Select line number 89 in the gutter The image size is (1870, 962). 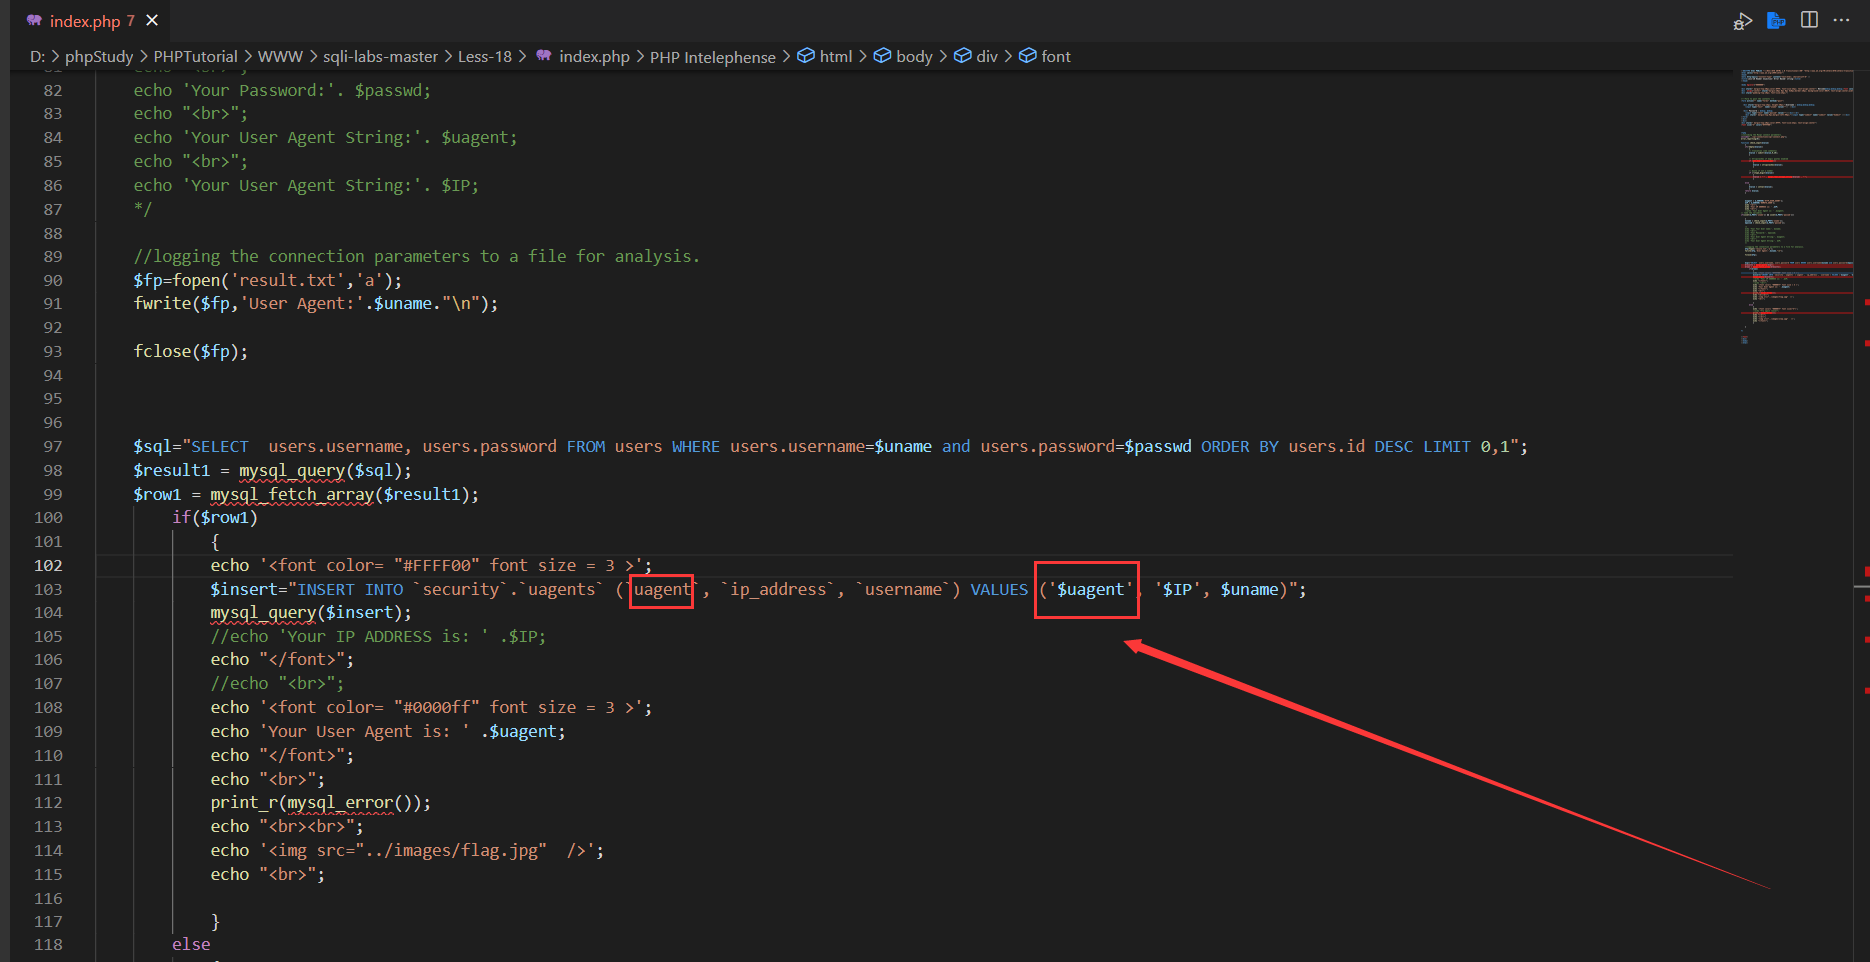click(53, 257)
